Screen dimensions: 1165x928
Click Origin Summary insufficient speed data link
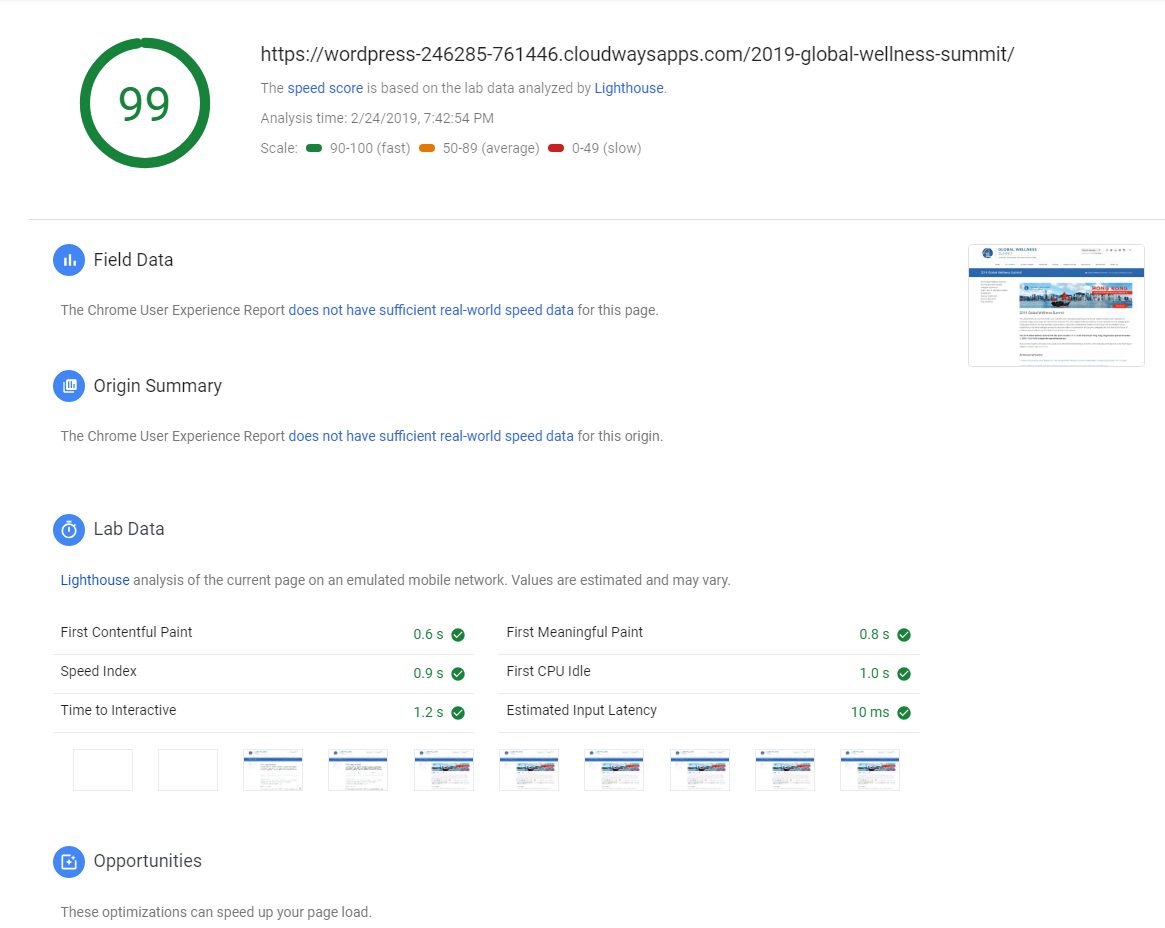click(431, 436)
